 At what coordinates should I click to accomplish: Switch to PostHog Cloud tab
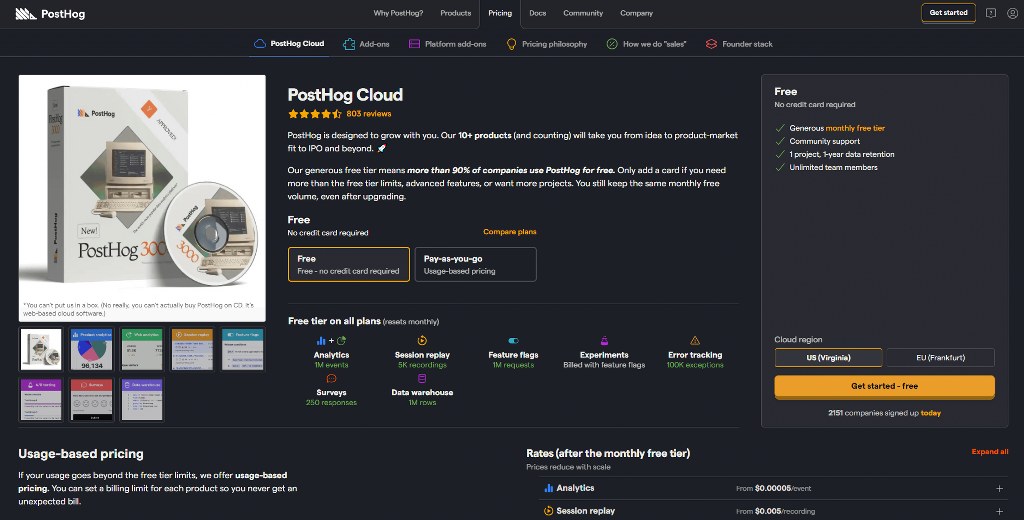tap(289, 44)
